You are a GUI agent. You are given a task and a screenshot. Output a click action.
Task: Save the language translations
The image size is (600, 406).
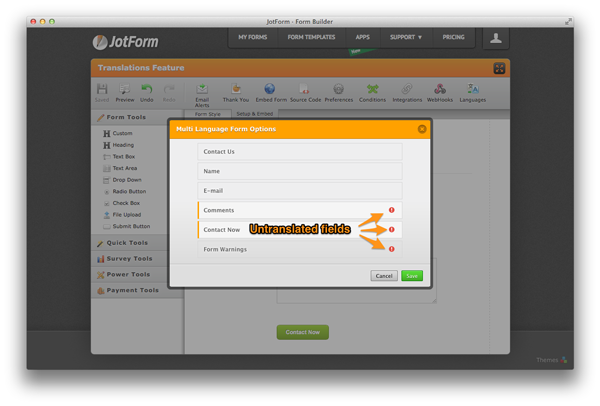(x=412, y=276)
